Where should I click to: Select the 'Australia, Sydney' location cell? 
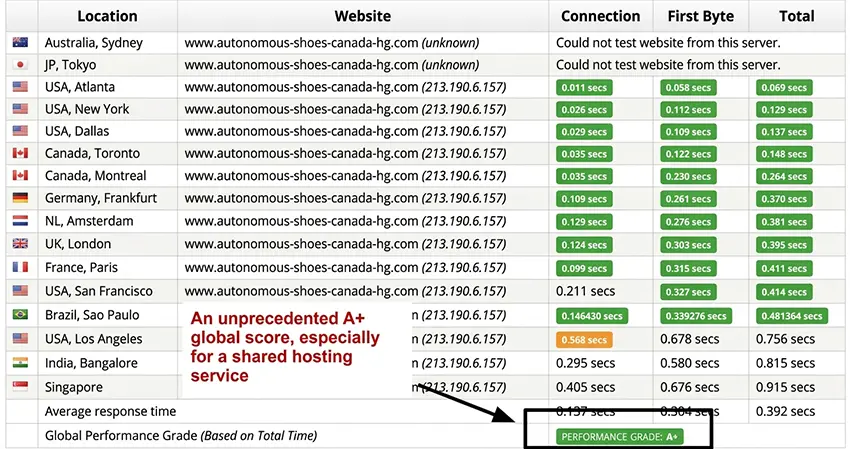pyautogui.click(x=107, y=43)
